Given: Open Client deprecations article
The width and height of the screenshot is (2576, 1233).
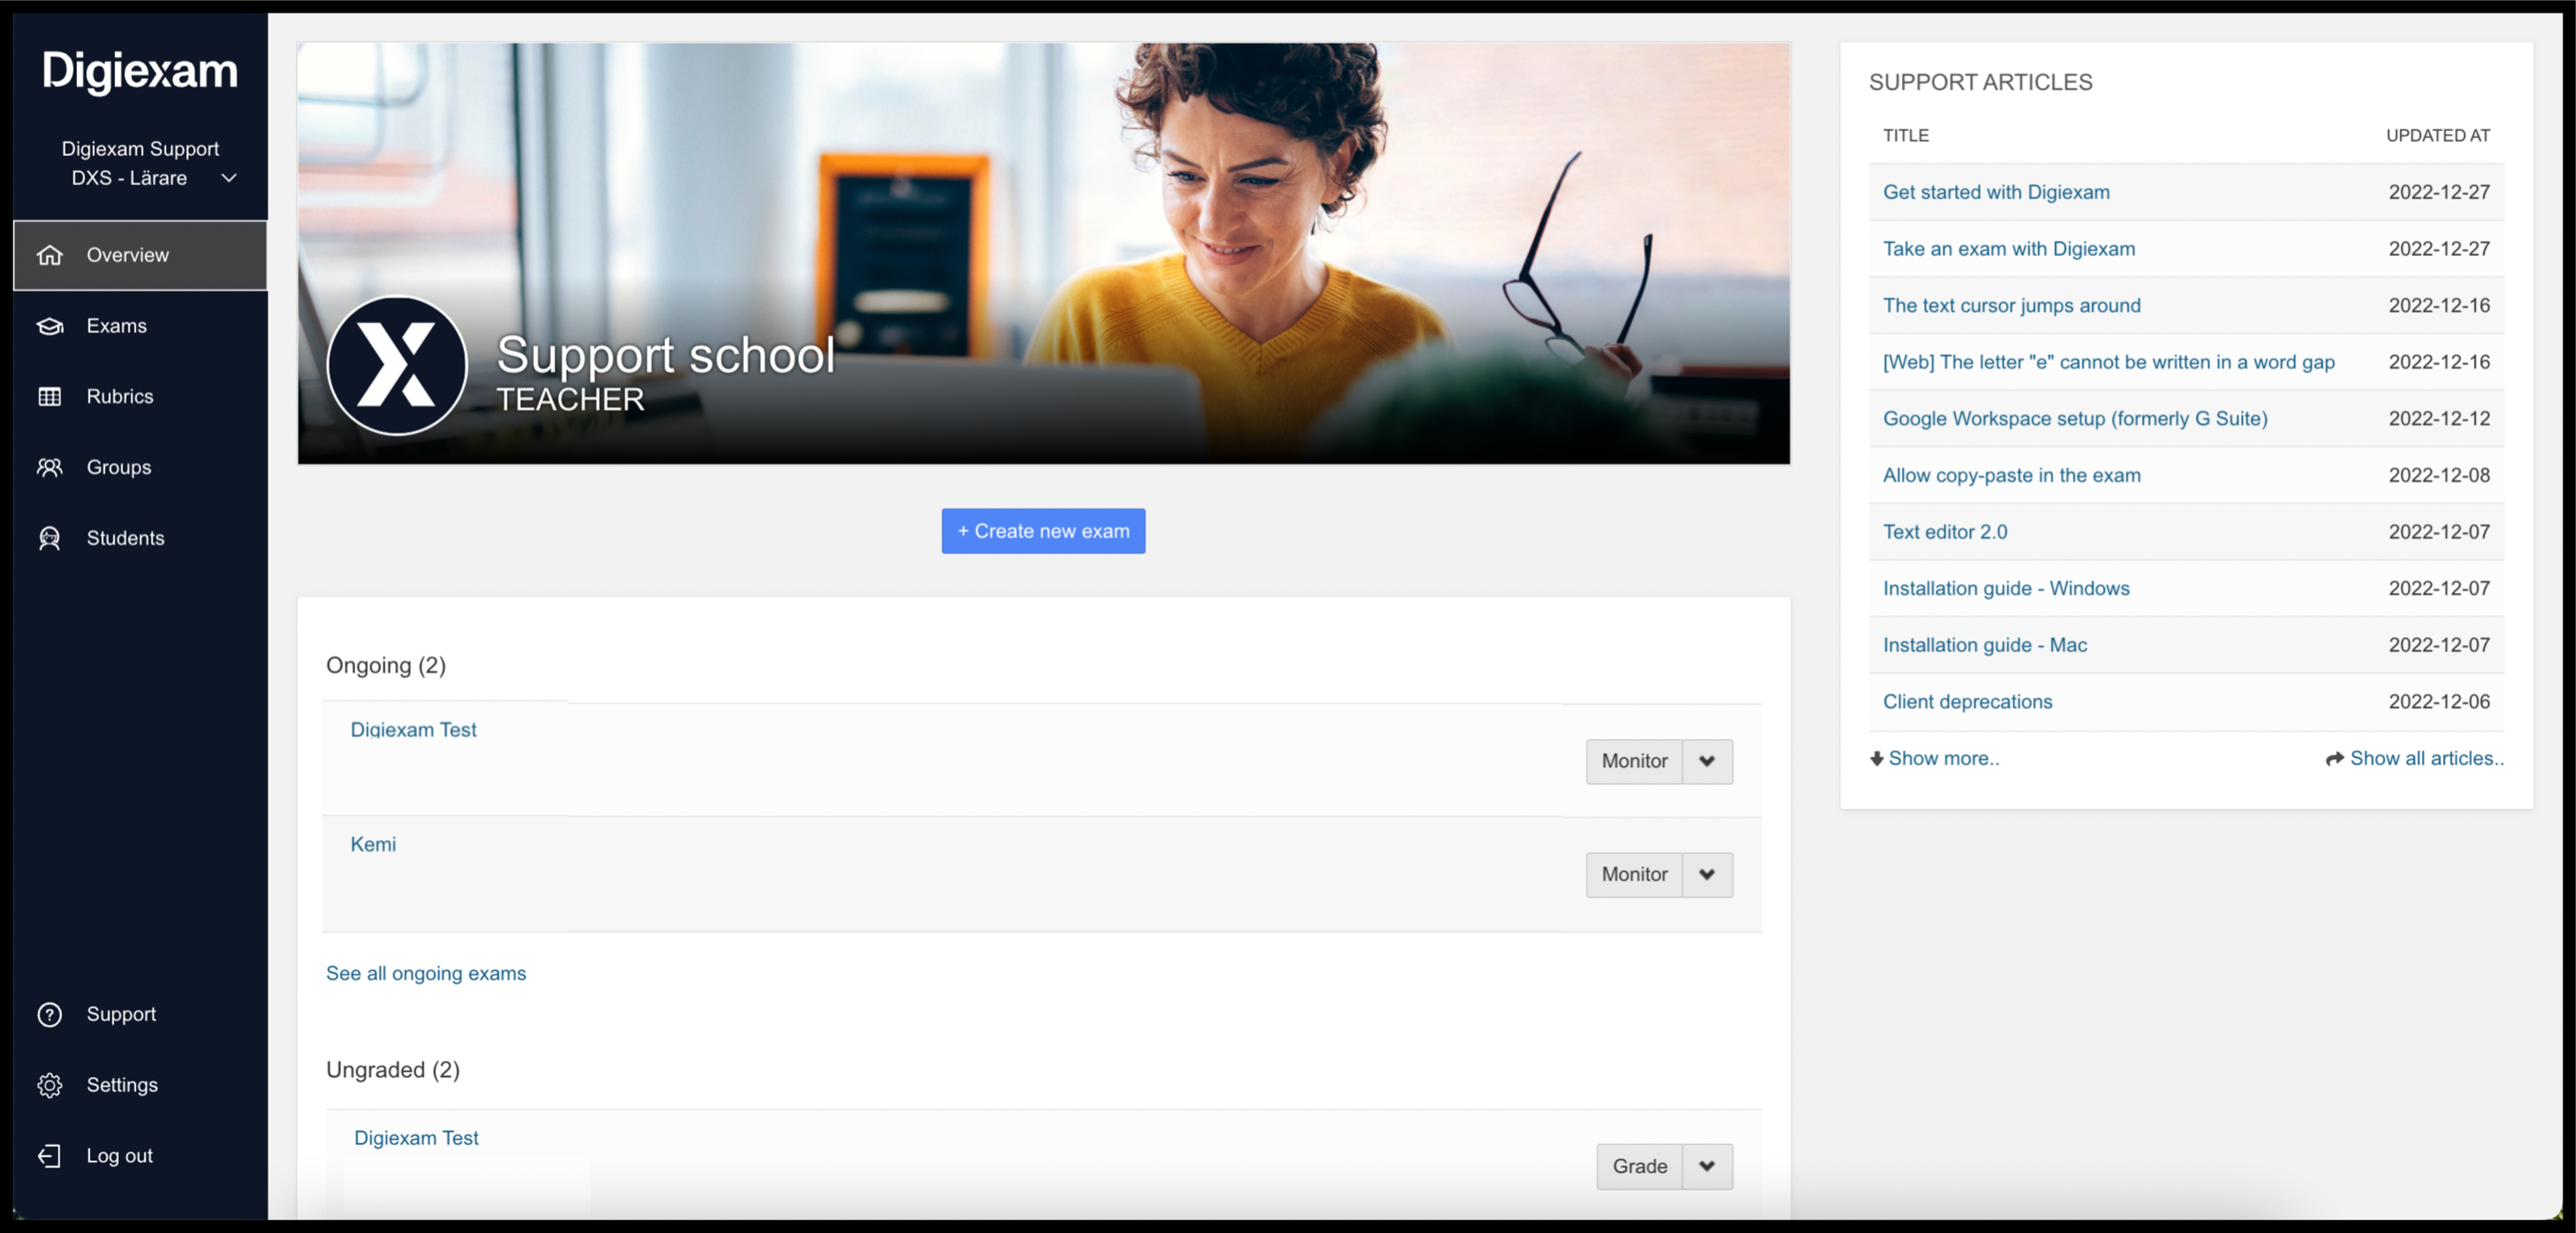Looking at the screenshot, I should (1967, 702).
